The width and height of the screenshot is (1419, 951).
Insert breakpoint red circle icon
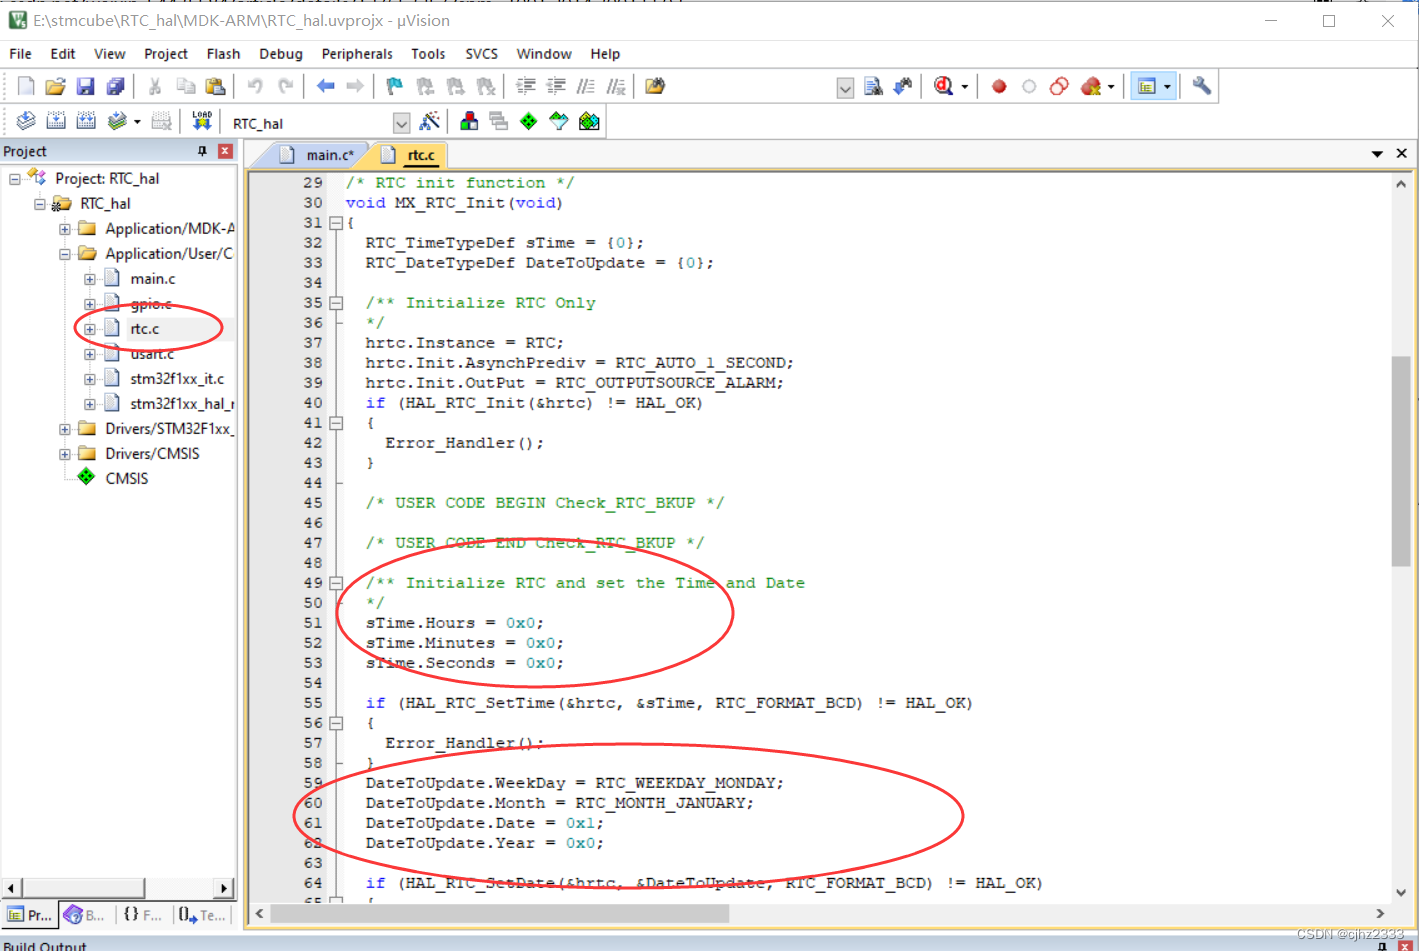[998, 87]
